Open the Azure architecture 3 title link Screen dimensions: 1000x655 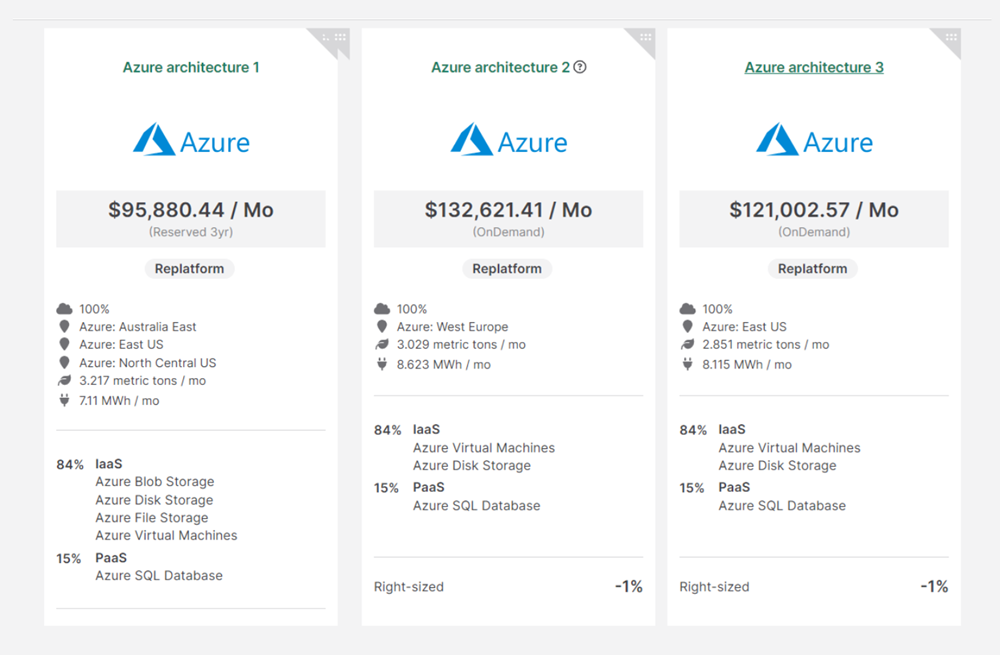814,67
